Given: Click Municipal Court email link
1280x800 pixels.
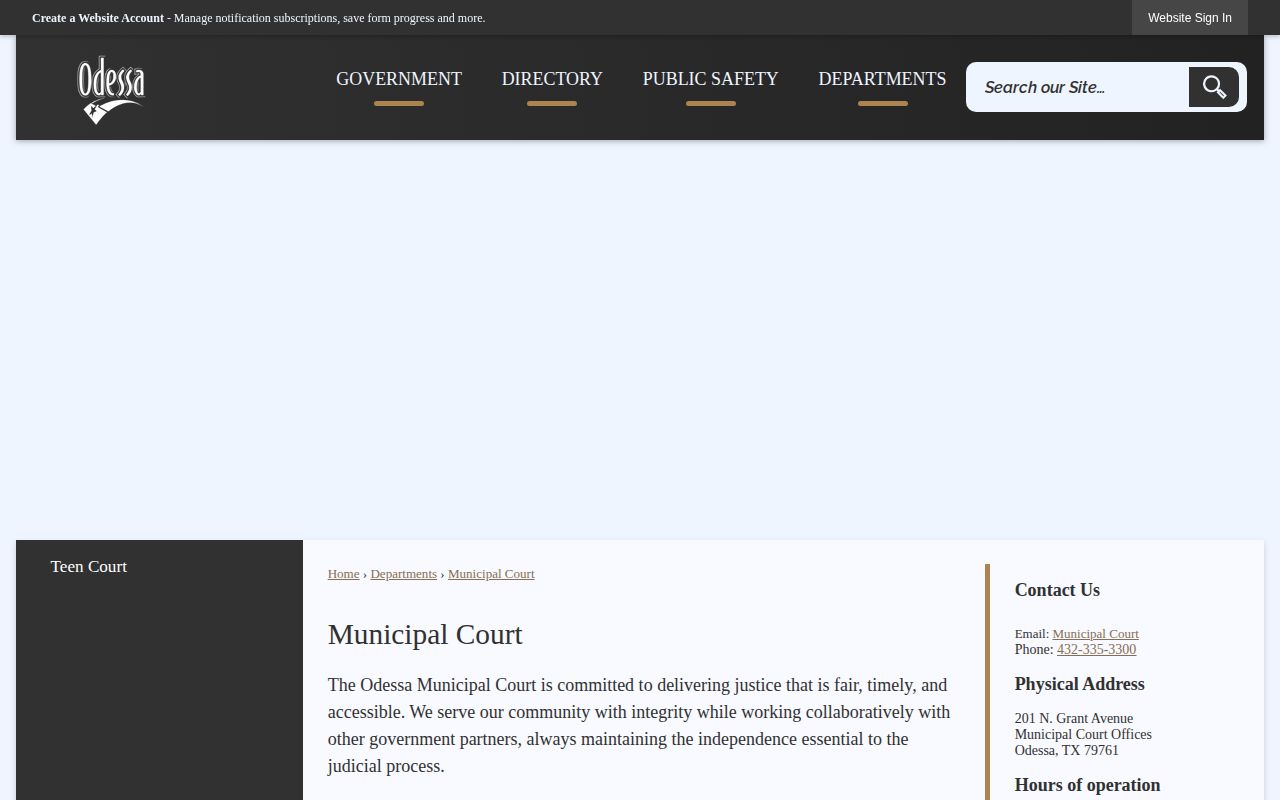Looking at the screenshot, I should pyautogui.click(x=1095, y=634).
